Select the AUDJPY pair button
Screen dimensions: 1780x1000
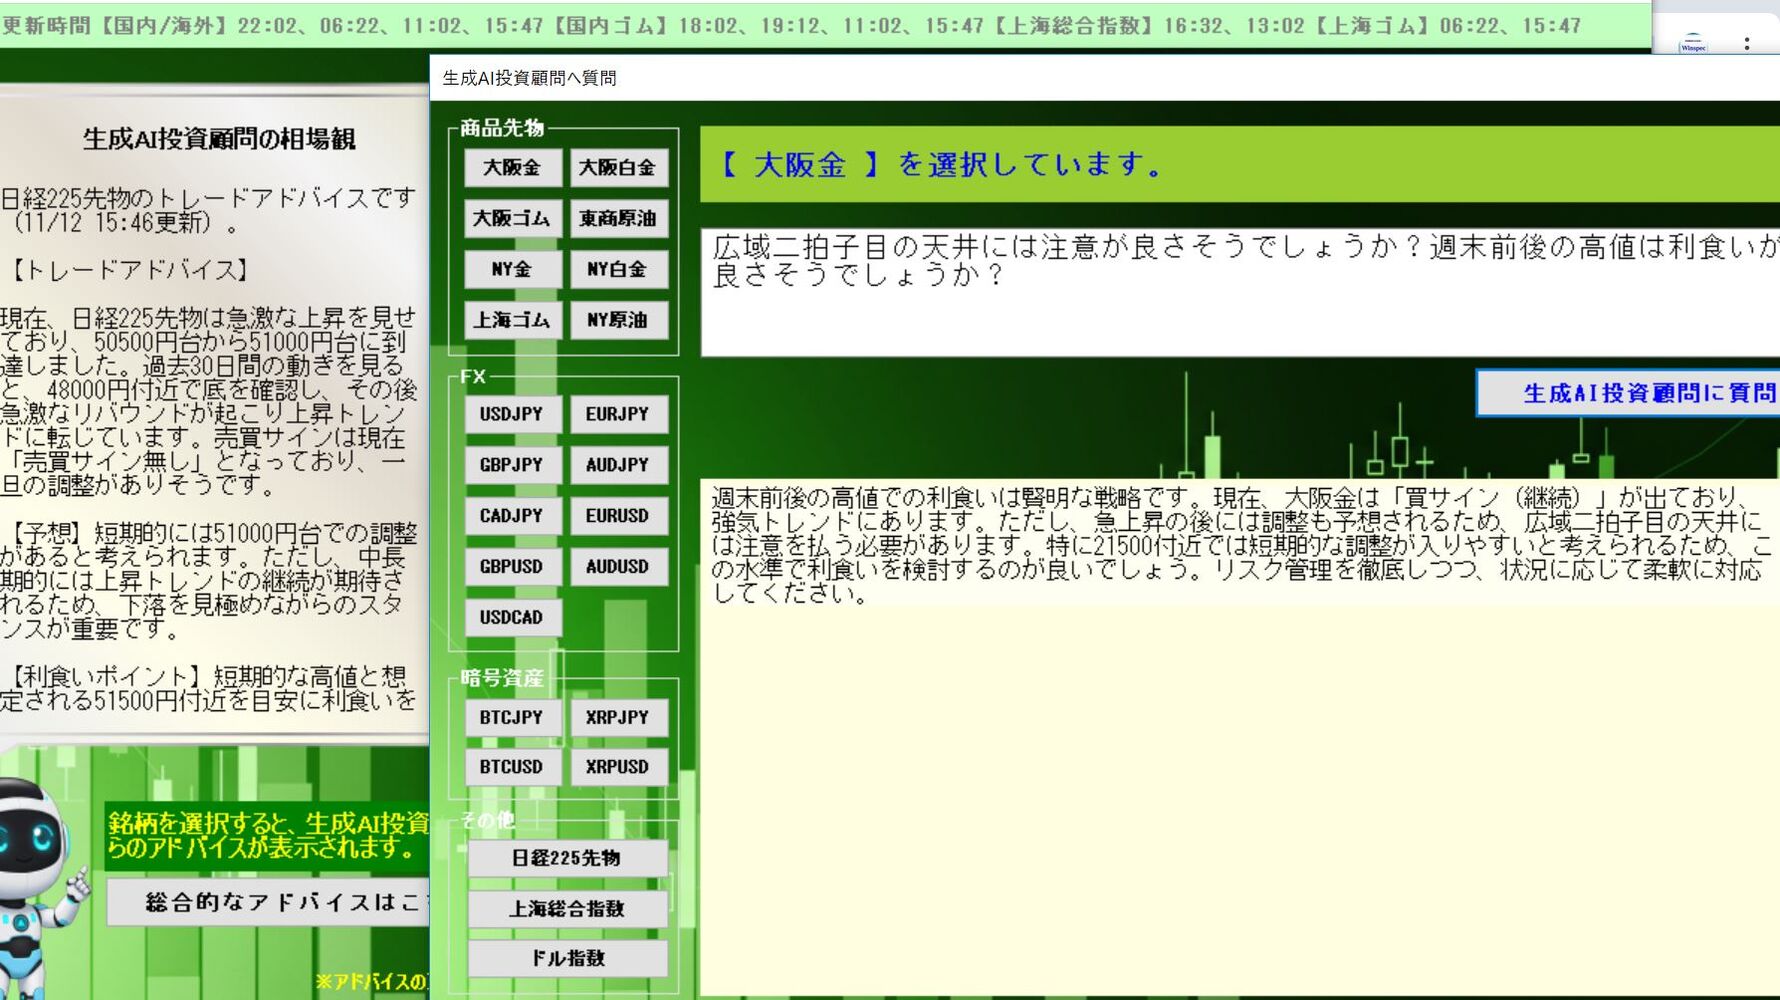618,465
